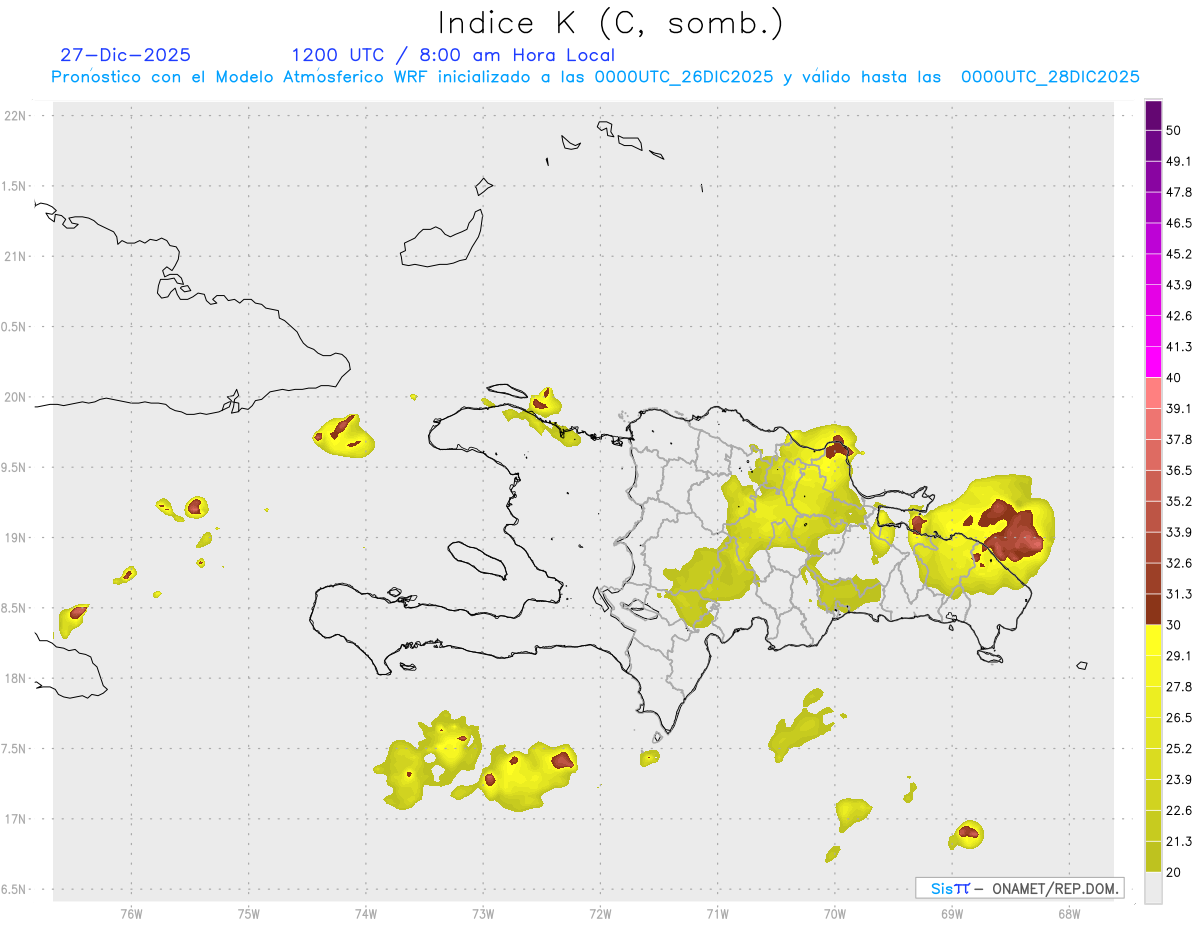This screenshot has height=927, width=1200.
Task: Click the "36.5" color bar value
Action: click(x=1179, y=470)
